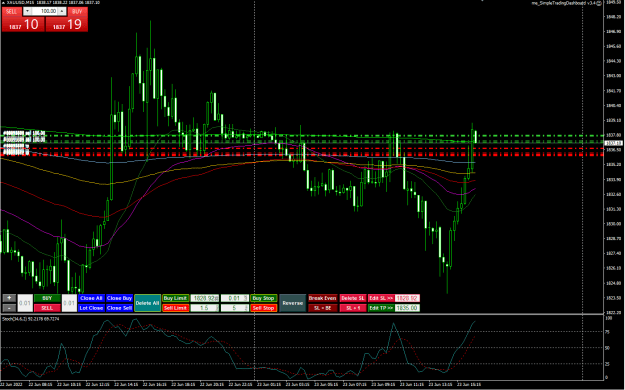Screen dimensions: 625x390
Task: Select the 1.5 value input field
Action: [x=204, y=308]
